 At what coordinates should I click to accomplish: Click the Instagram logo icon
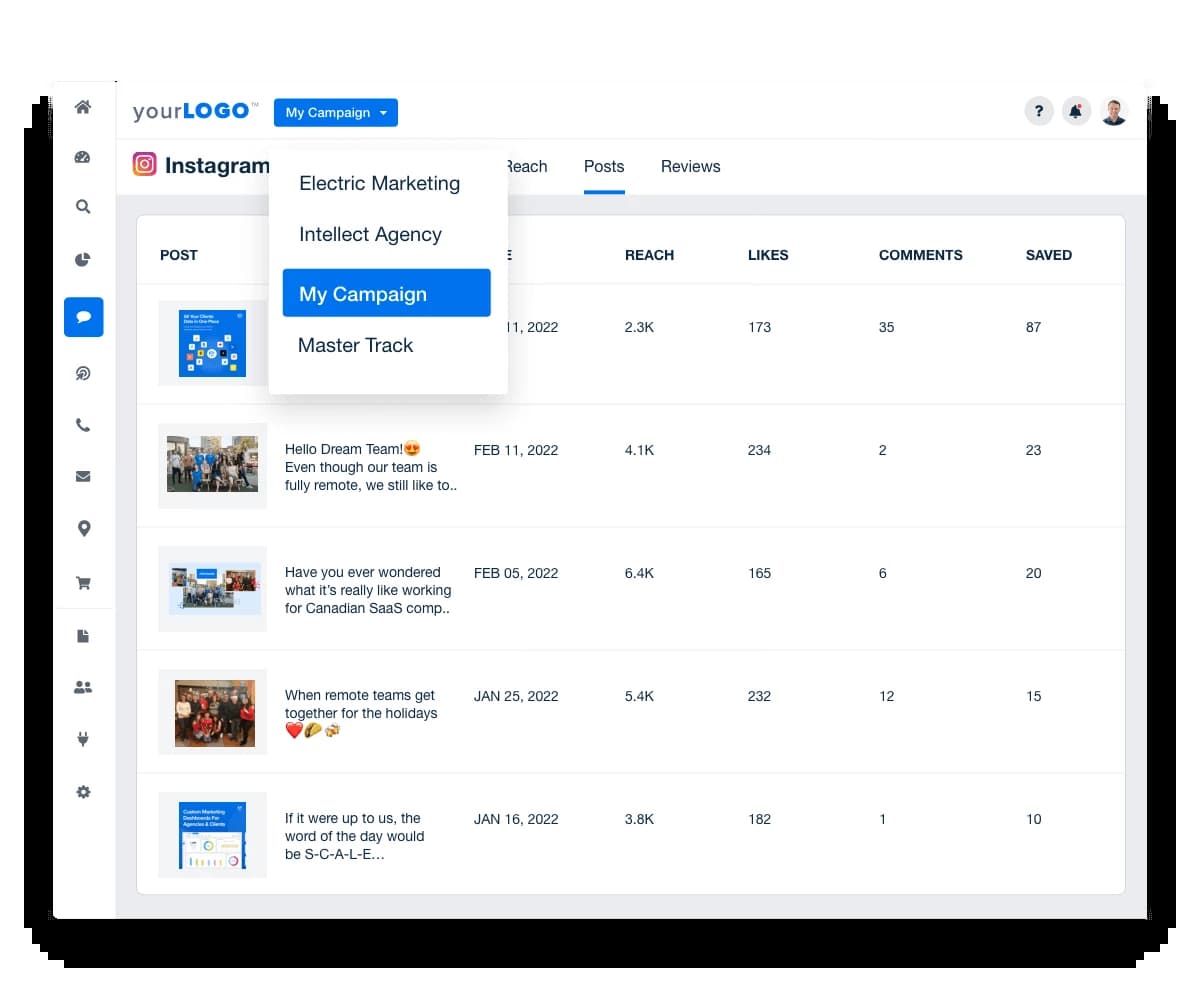(x=145, y=165)
